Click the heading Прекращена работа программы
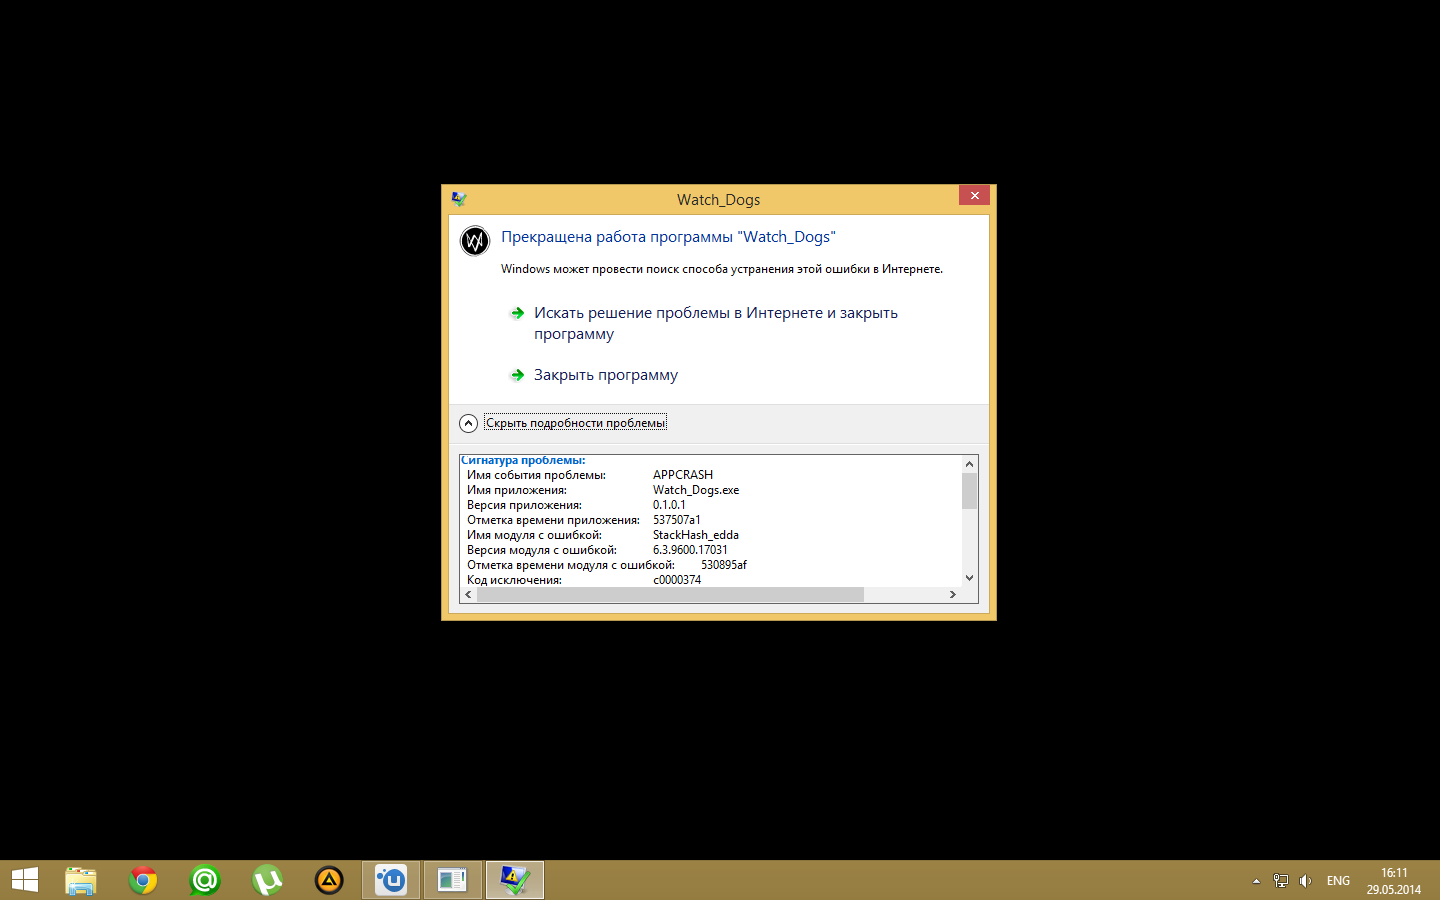The image size is (1440, 900). 668,237
